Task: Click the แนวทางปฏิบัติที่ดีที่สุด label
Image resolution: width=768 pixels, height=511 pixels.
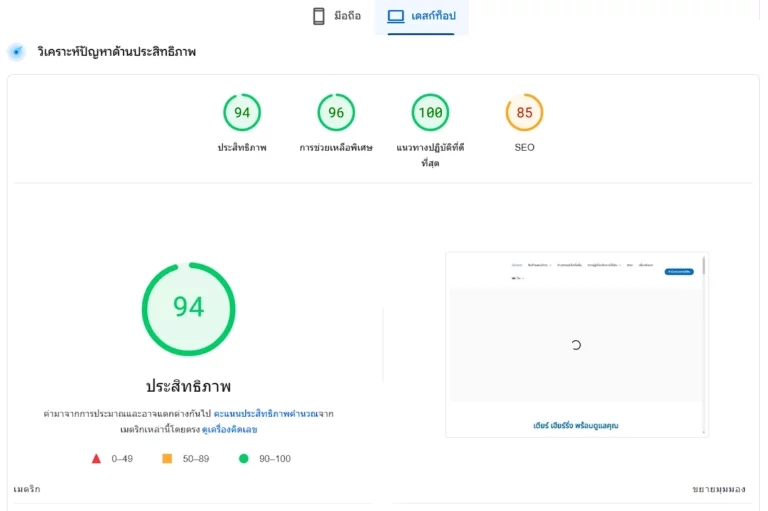Action: pos(430,155)
